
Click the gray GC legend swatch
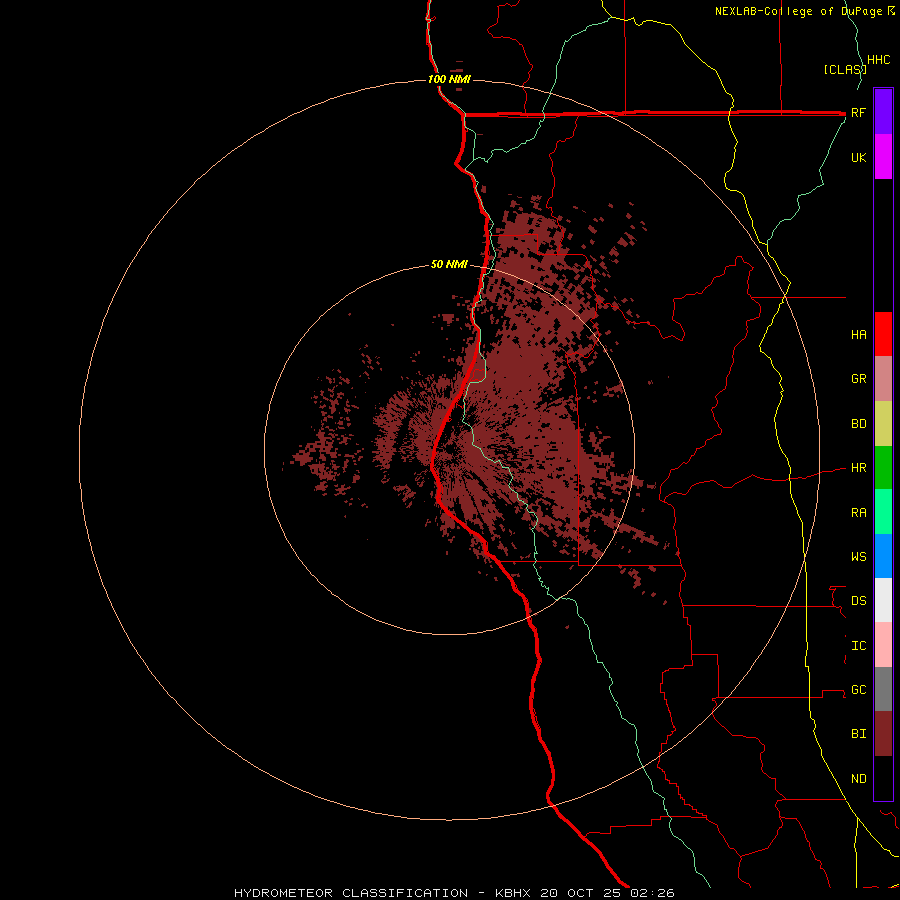pyautogui.click(x=883, y=689)
